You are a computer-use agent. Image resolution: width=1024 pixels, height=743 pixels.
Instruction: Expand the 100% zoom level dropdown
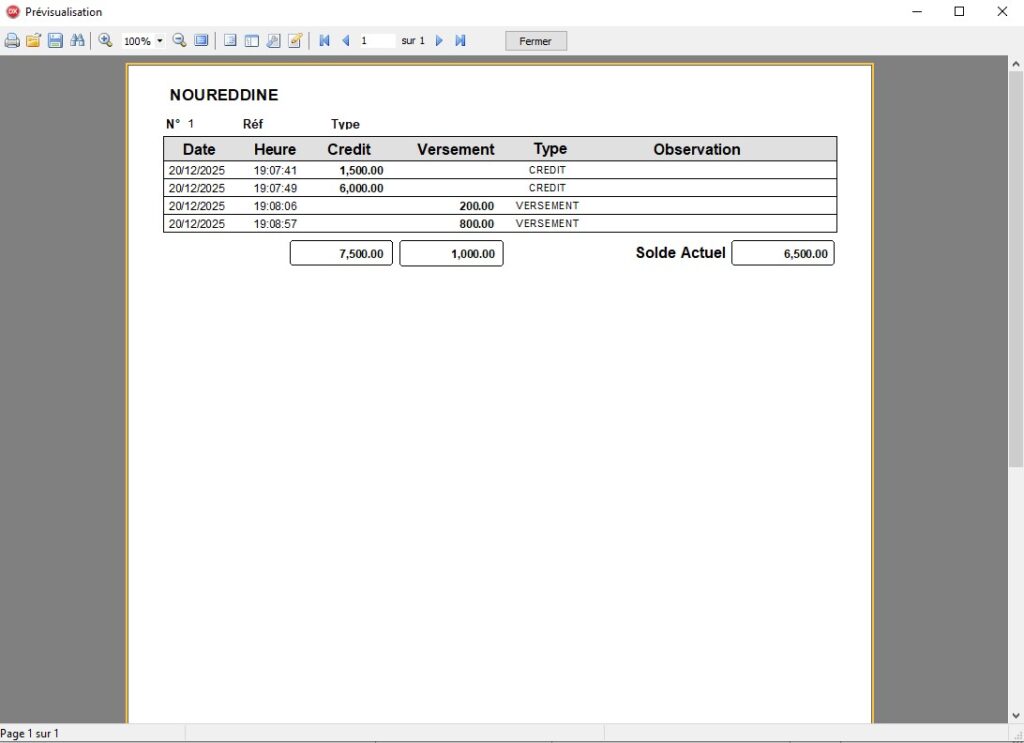tap(160, 41)
